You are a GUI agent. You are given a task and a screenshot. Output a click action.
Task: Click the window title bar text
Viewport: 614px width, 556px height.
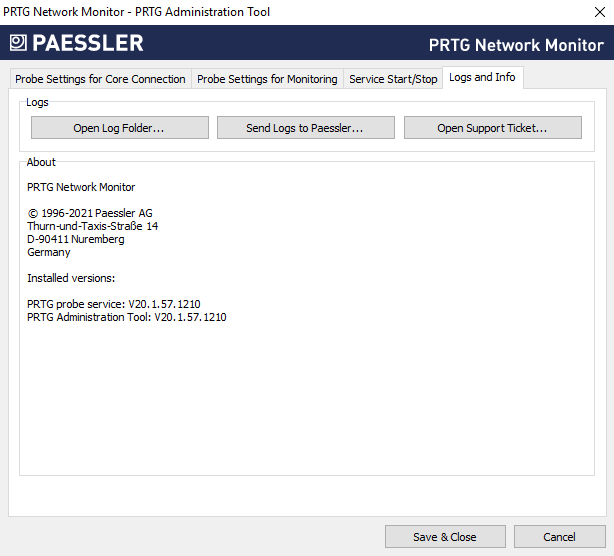[136, 12]
